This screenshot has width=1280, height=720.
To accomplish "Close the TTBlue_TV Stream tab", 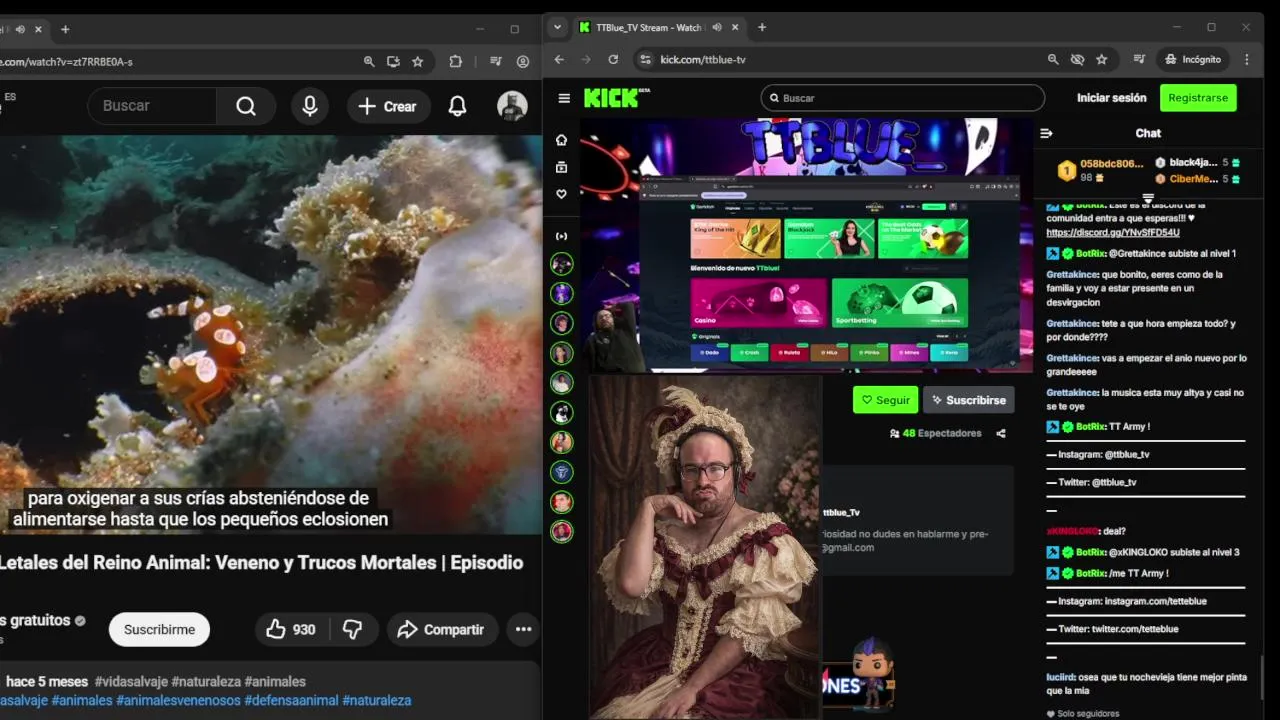I will point(734,28).
